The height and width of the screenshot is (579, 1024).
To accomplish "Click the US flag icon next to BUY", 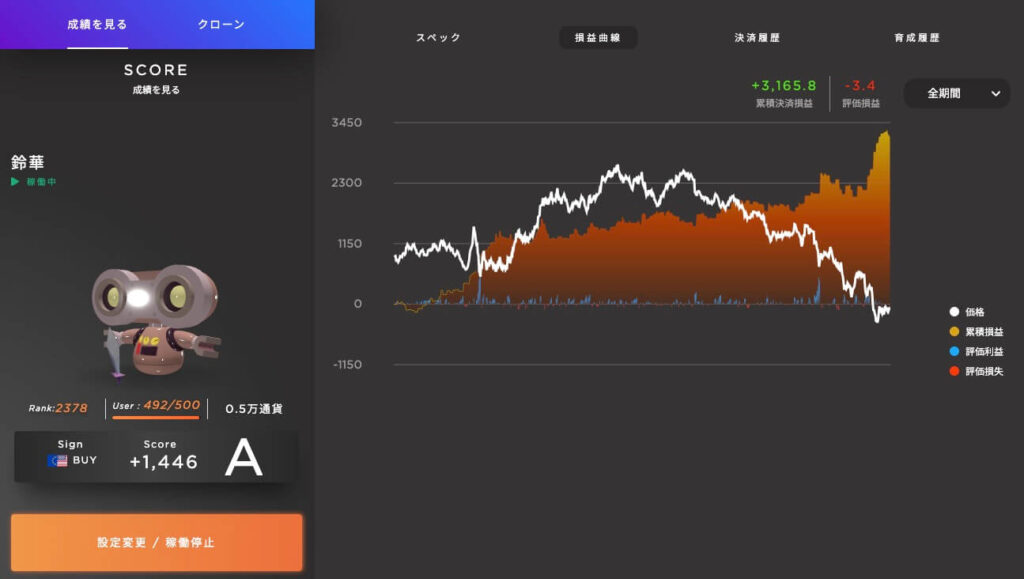I will (x=58, y=461).
